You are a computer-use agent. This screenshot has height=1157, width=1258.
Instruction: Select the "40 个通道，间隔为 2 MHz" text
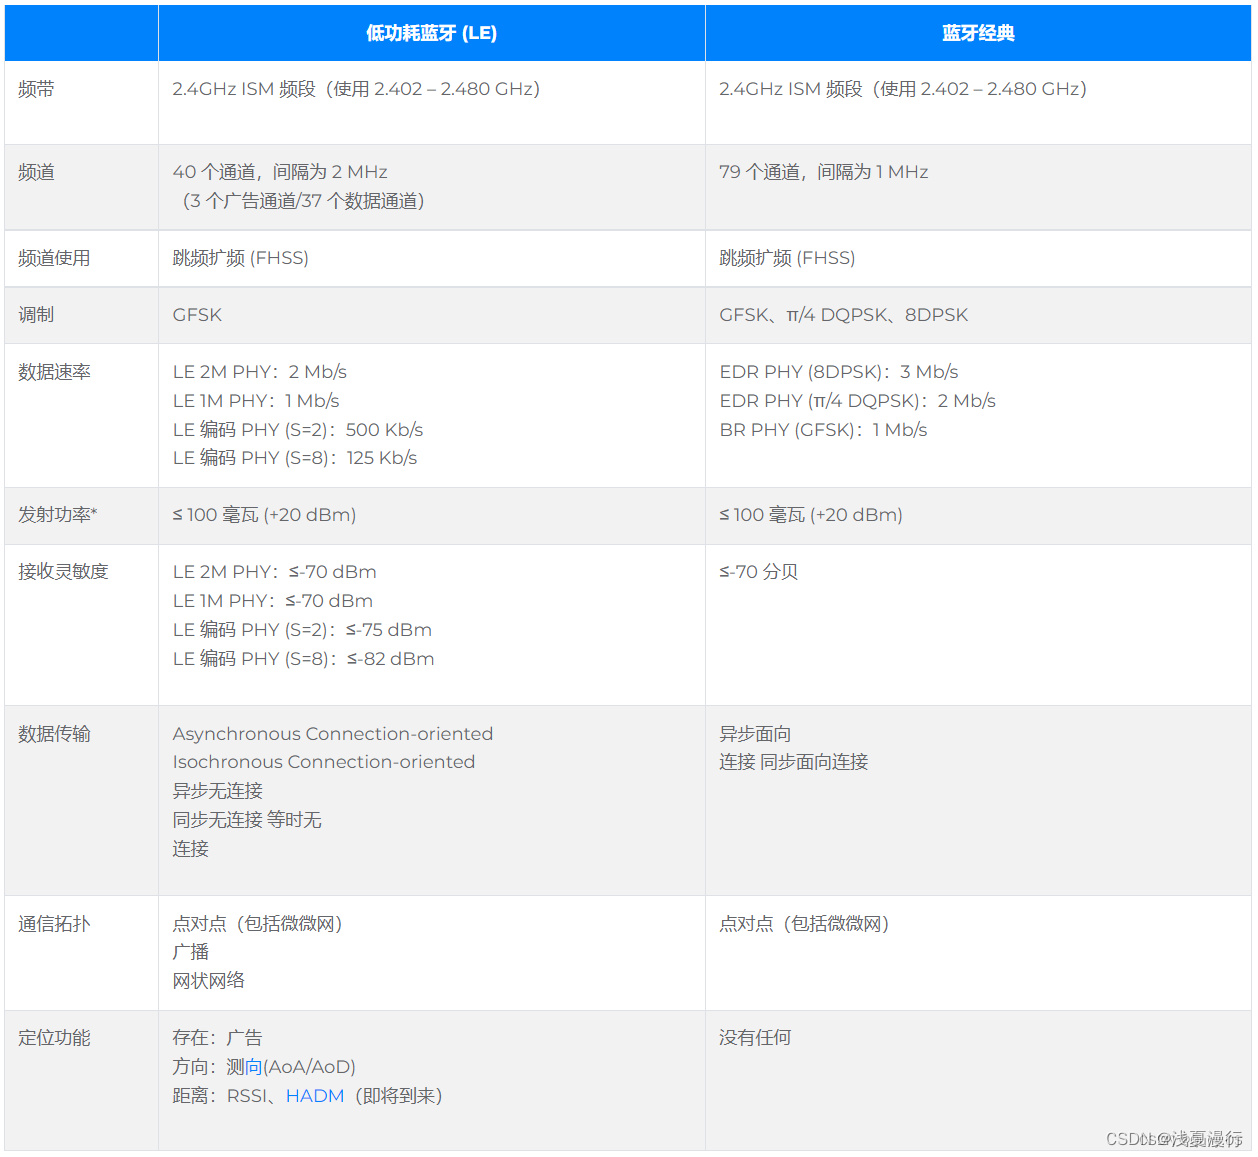coord(280,172)
